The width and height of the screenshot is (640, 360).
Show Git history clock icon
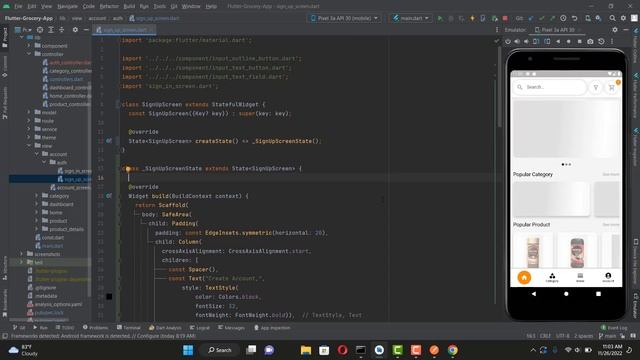(x=563, y=18)
